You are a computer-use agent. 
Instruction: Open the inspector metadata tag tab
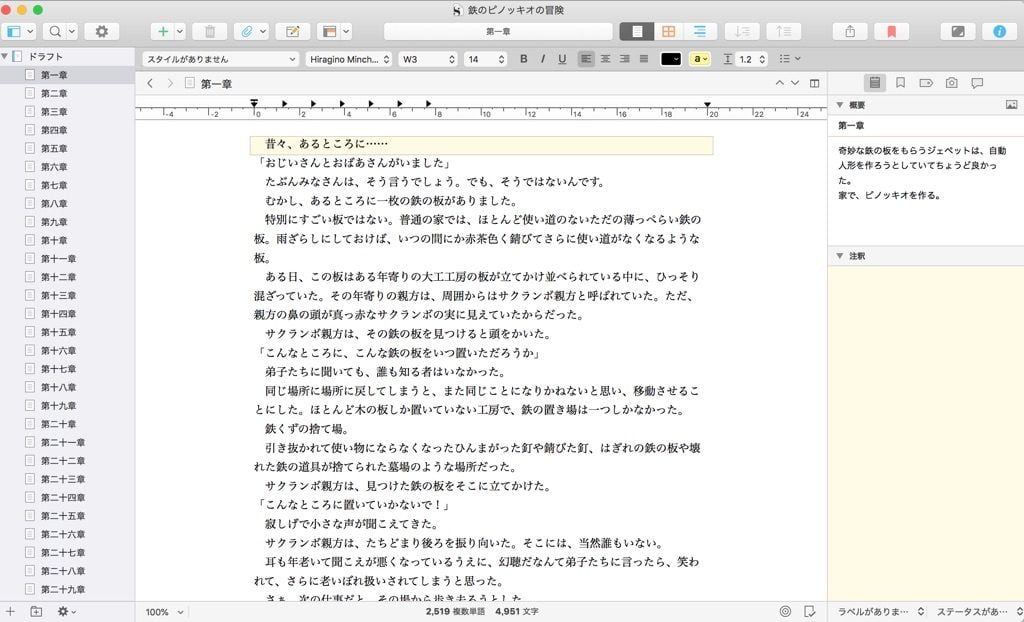pos(925,83)
